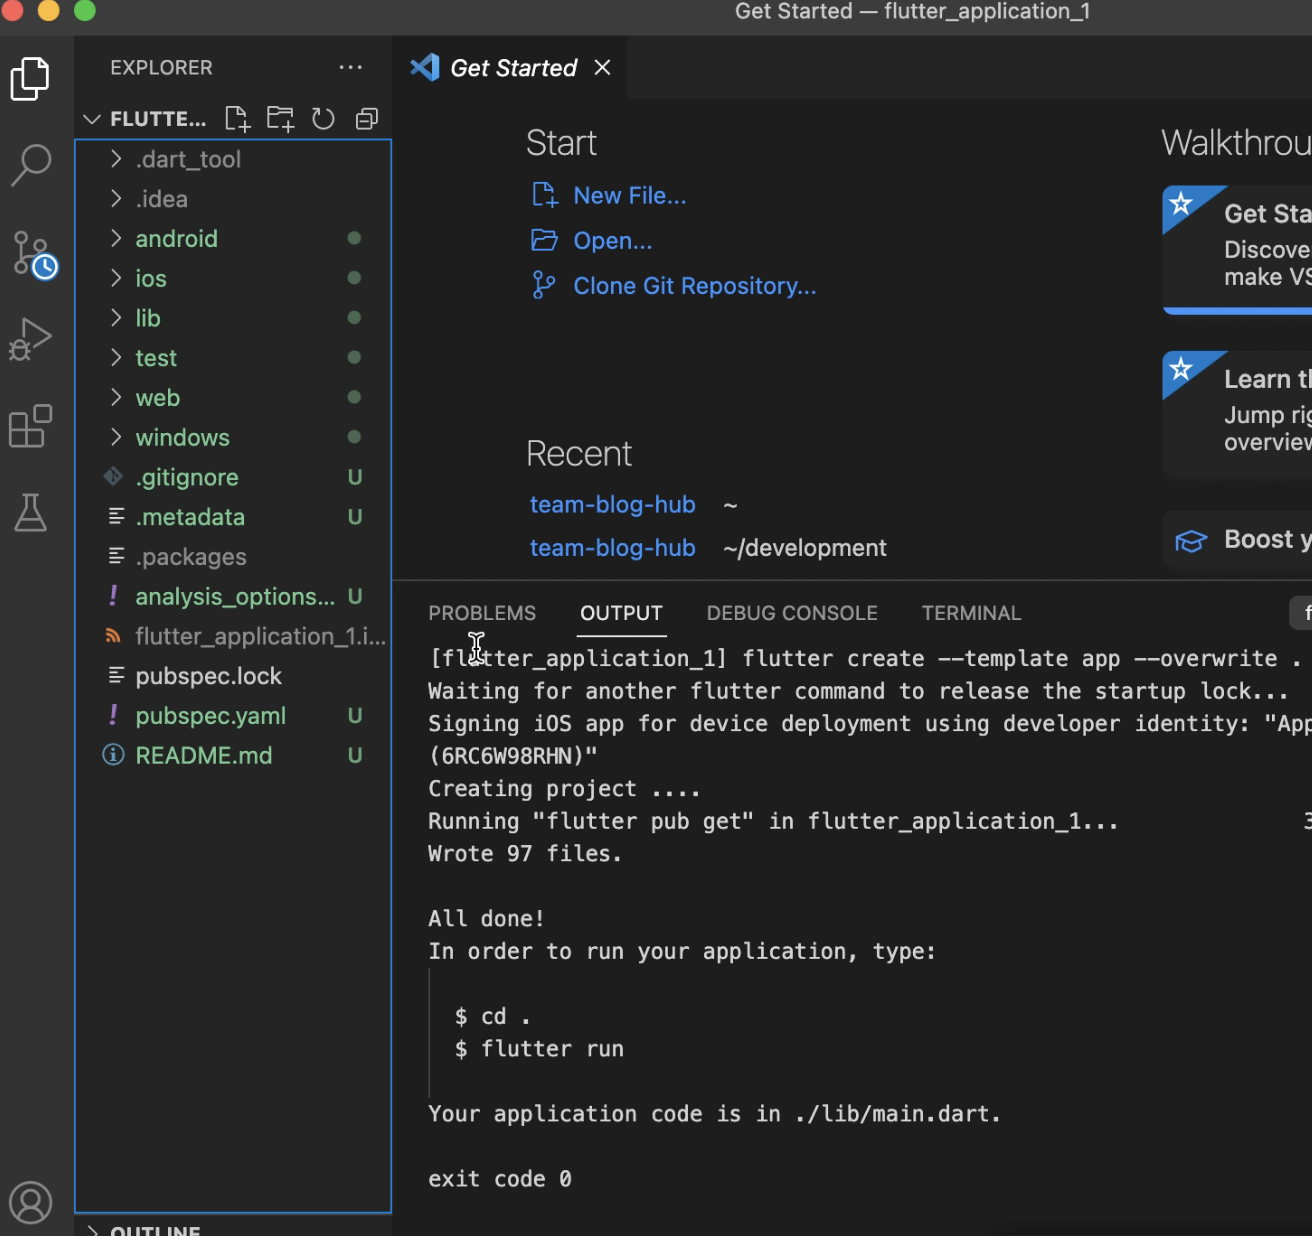Expand the android folder
This screenshot has width=1312, height=1236.
[176, 239]
